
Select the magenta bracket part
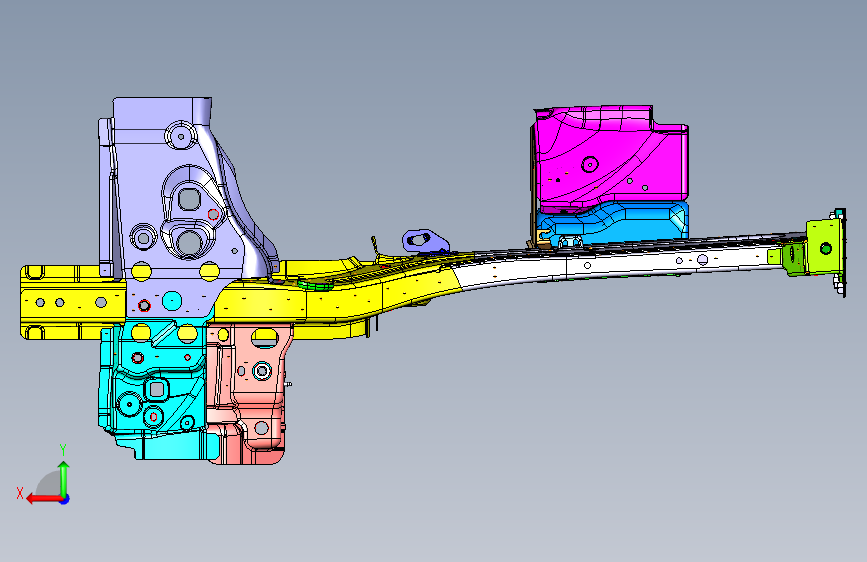(611, 158)
